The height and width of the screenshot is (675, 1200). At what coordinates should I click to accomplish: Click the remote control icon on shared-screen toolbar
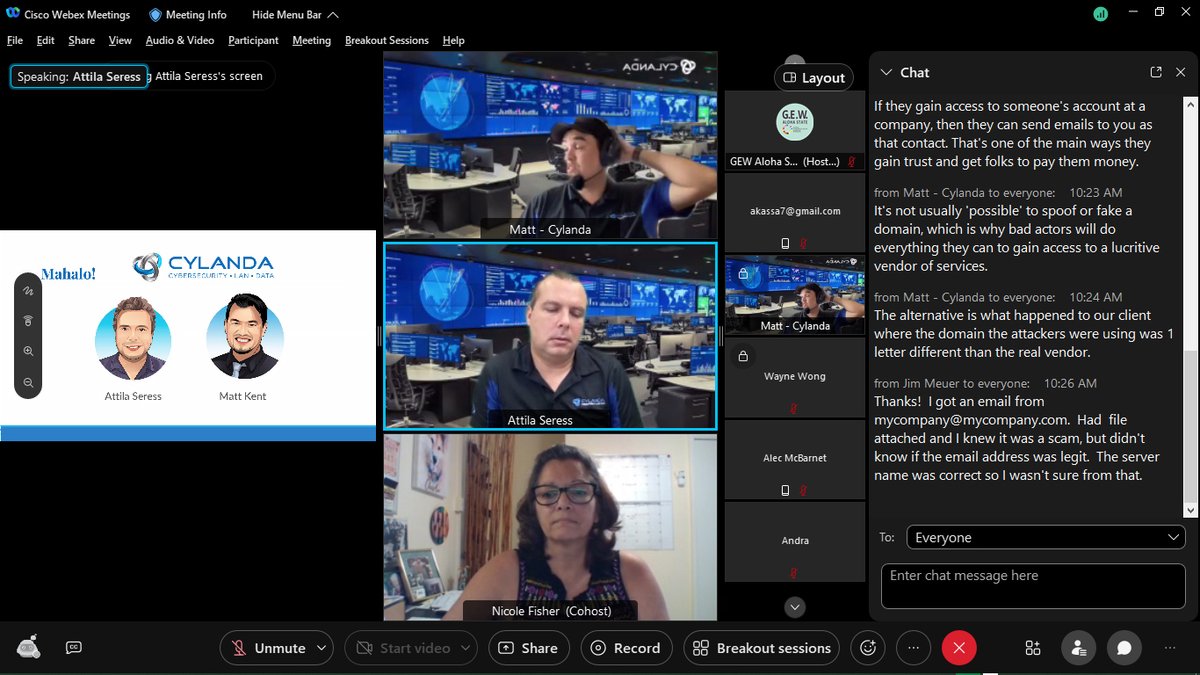(x=28, y=321)
